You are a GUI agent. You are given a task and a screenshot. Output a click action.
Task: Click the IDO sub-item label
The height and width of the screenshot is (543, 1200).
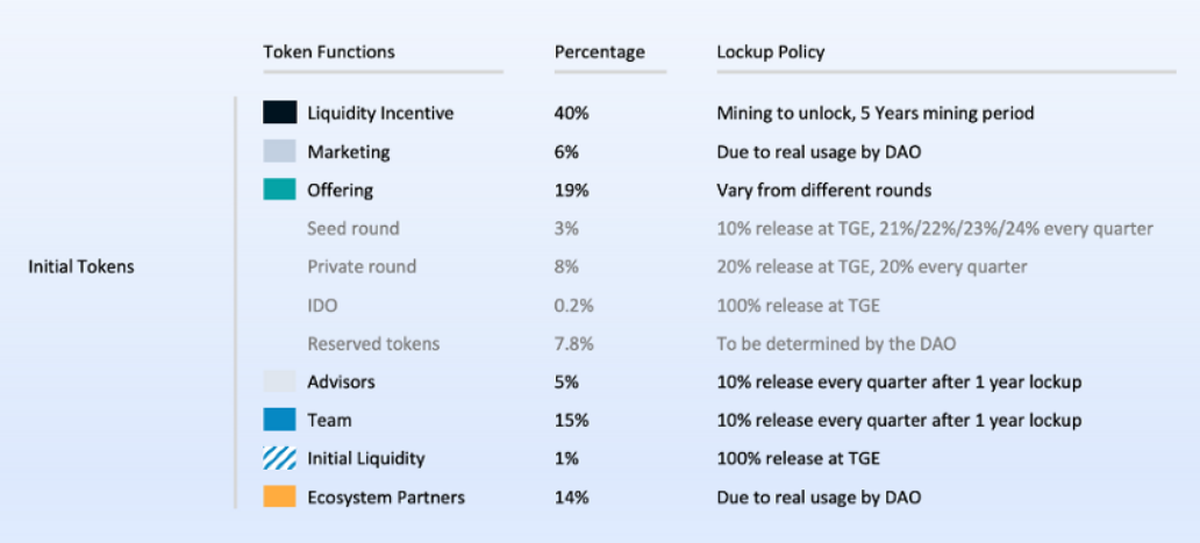coord(325,305)
